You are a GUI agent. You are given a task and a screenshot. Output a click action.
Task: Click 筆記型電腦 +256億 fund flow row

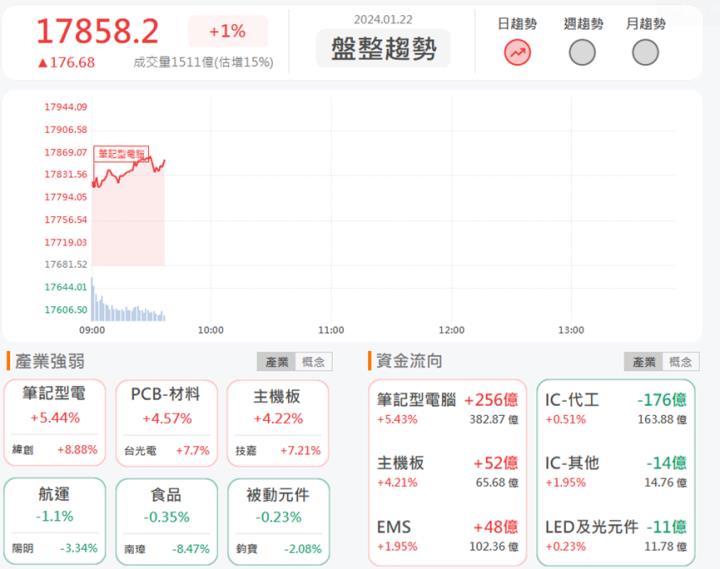point(447,408)
